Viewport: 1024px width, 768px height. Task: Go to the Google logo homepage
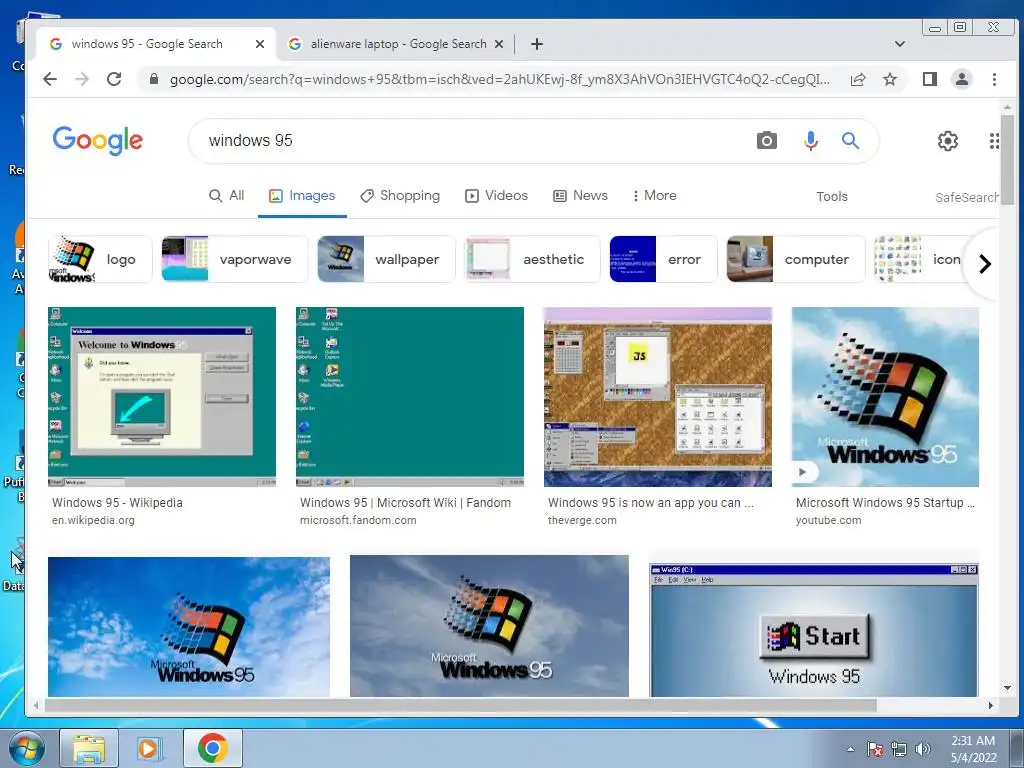97,140
